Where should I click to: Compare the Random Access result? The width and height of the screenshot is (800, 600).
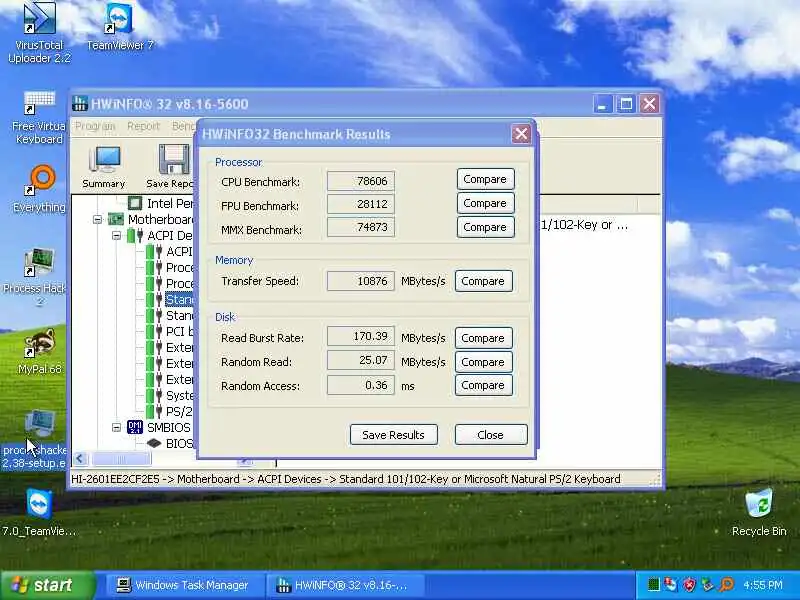[483, 385]
